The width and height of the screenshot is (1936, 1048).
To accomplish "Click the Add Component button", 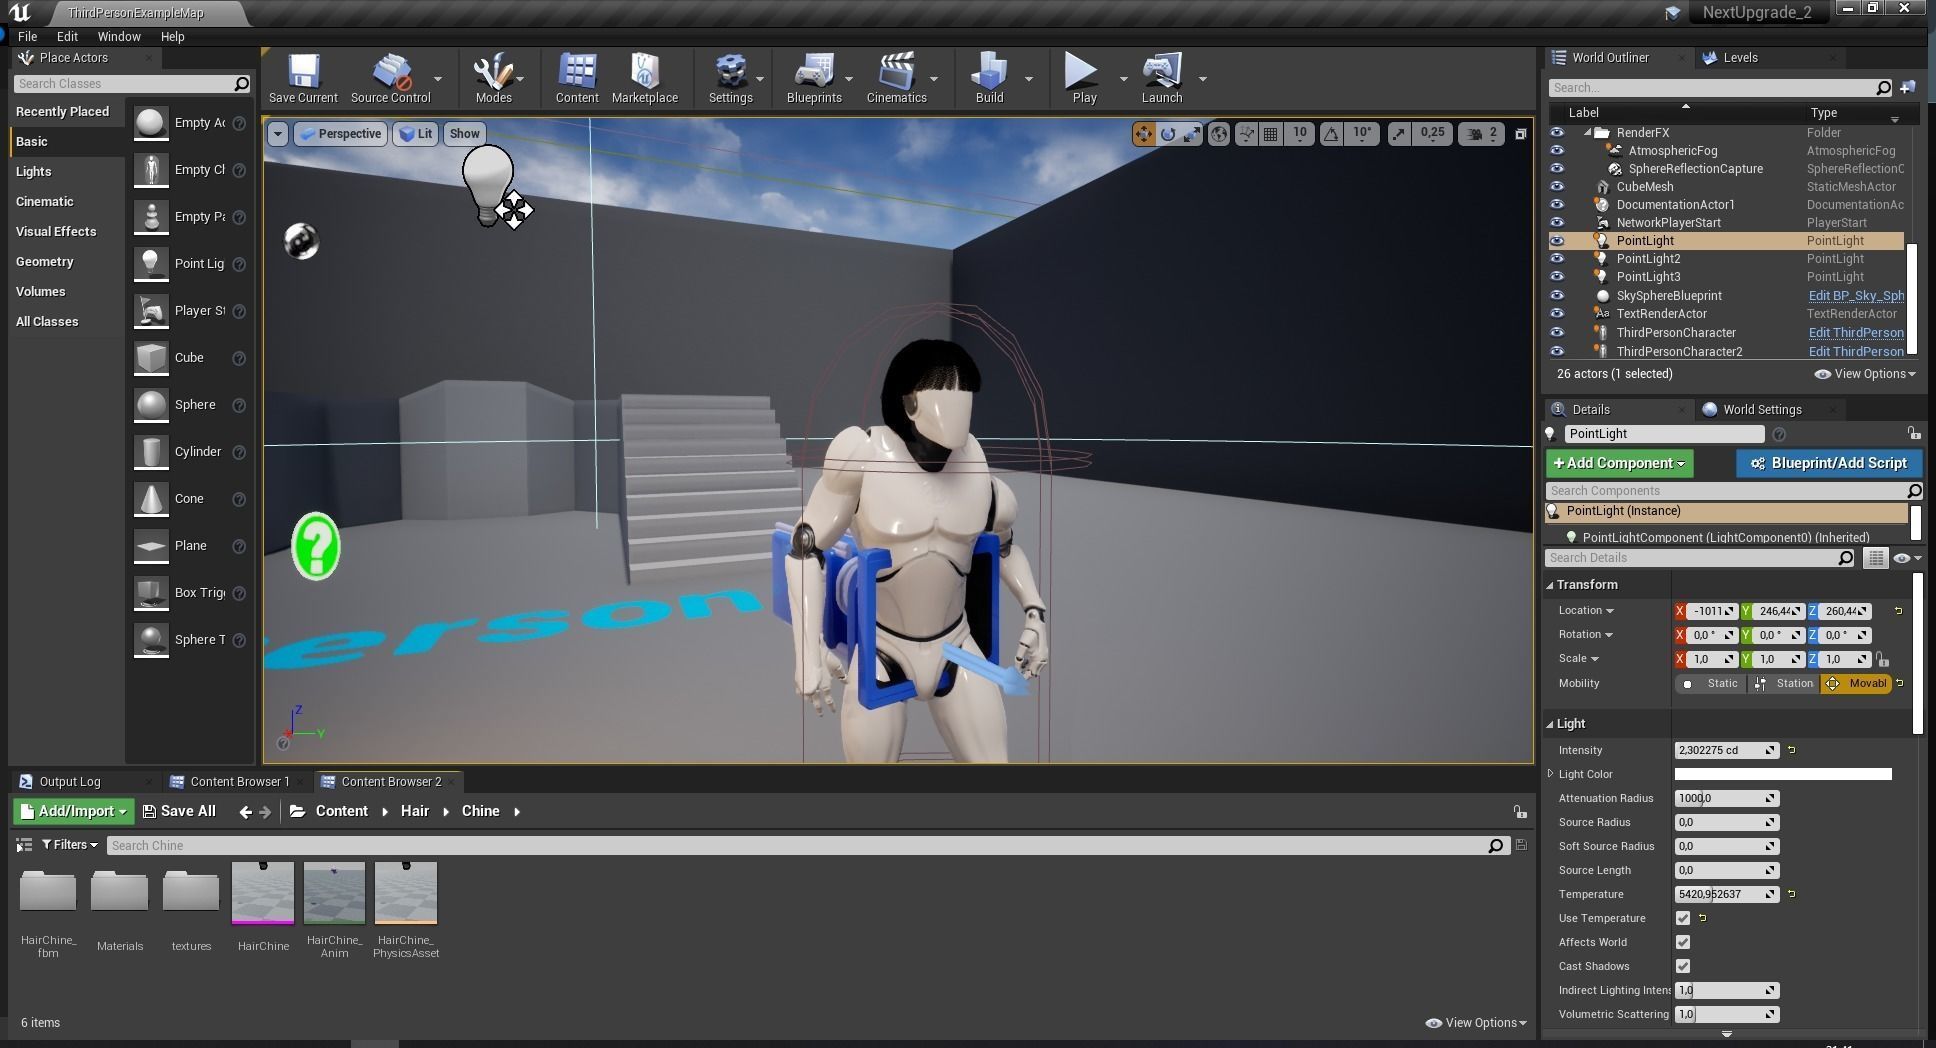I will tap(1619, 463).
